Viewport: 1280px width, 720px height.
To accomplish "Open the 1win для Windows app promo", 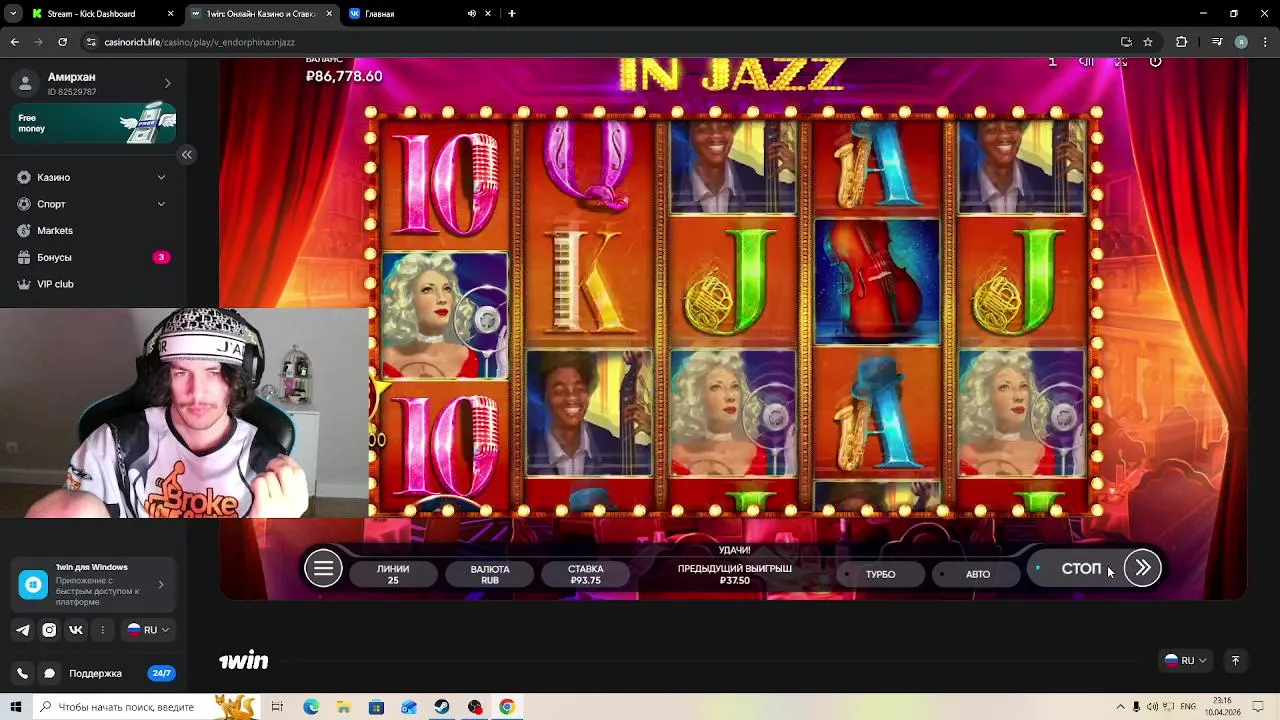I will click(94, 584).
